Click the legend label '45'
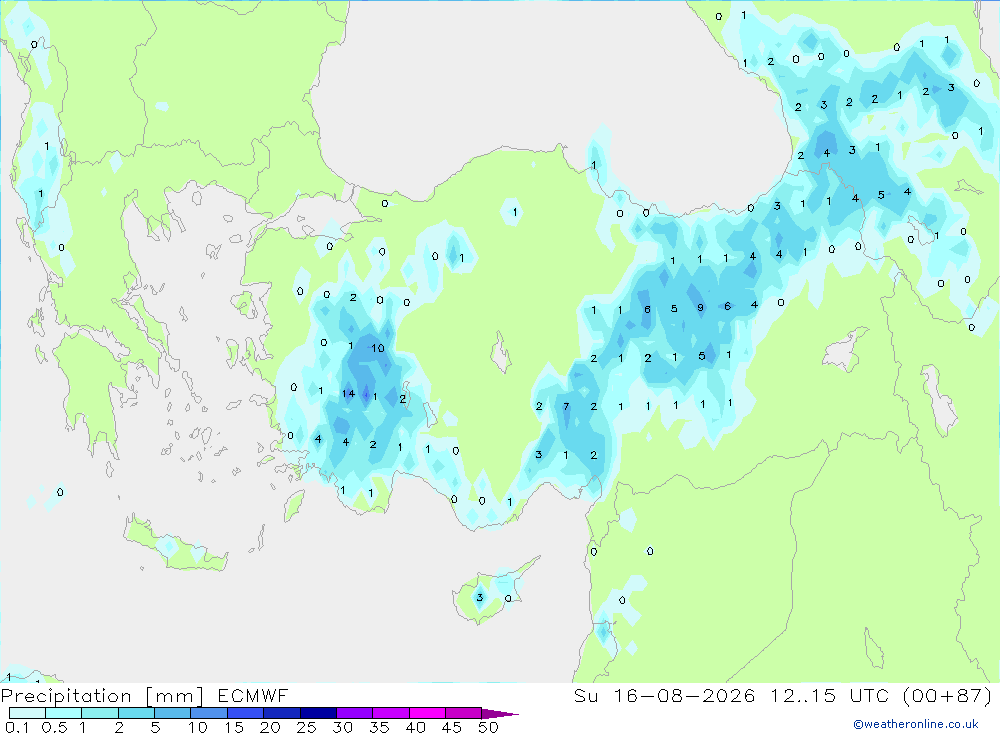This screenshot has height=733, width=1000. pos(452,727)
